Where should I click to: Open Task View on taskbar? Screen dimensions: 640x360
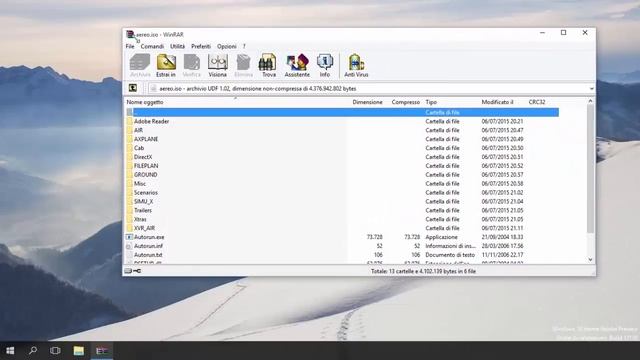point(55,351)
